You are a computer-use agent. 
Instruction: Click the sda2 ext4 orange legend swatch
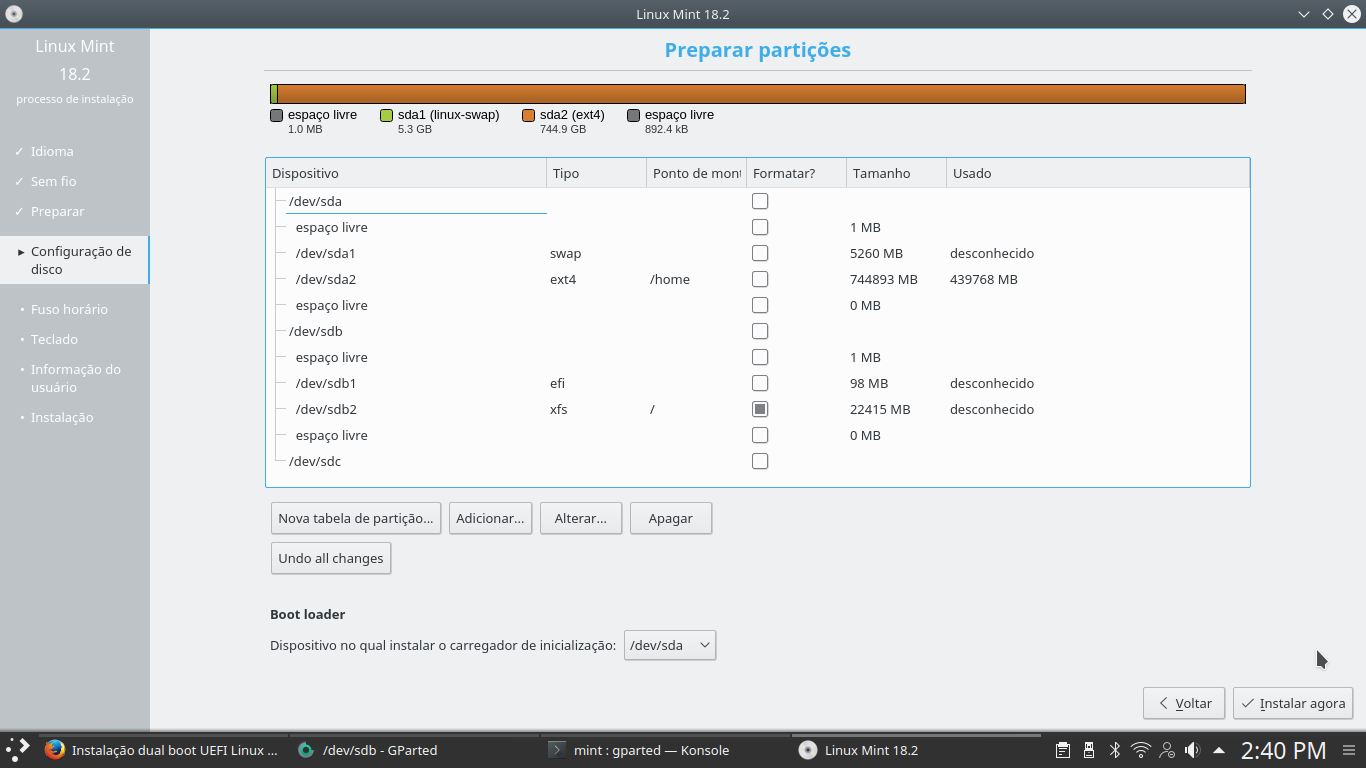pyautogui.click(x=529, y=116)
